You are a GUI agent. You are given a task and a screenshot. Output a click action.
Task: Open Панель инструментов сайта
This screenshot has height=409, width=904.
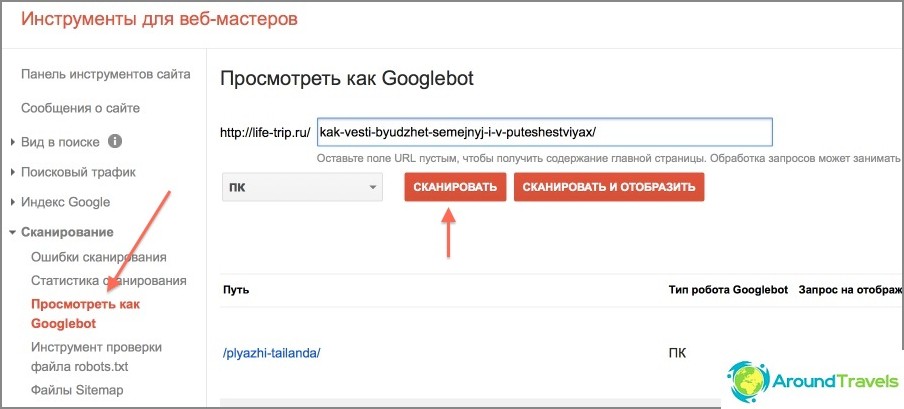point(106,74)
